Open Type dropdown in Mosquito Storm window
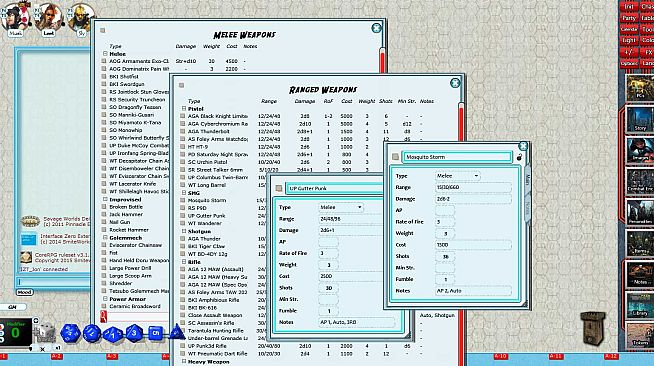Screen dimensions: 654x366 pyautogui.click(x=458, y=176)
